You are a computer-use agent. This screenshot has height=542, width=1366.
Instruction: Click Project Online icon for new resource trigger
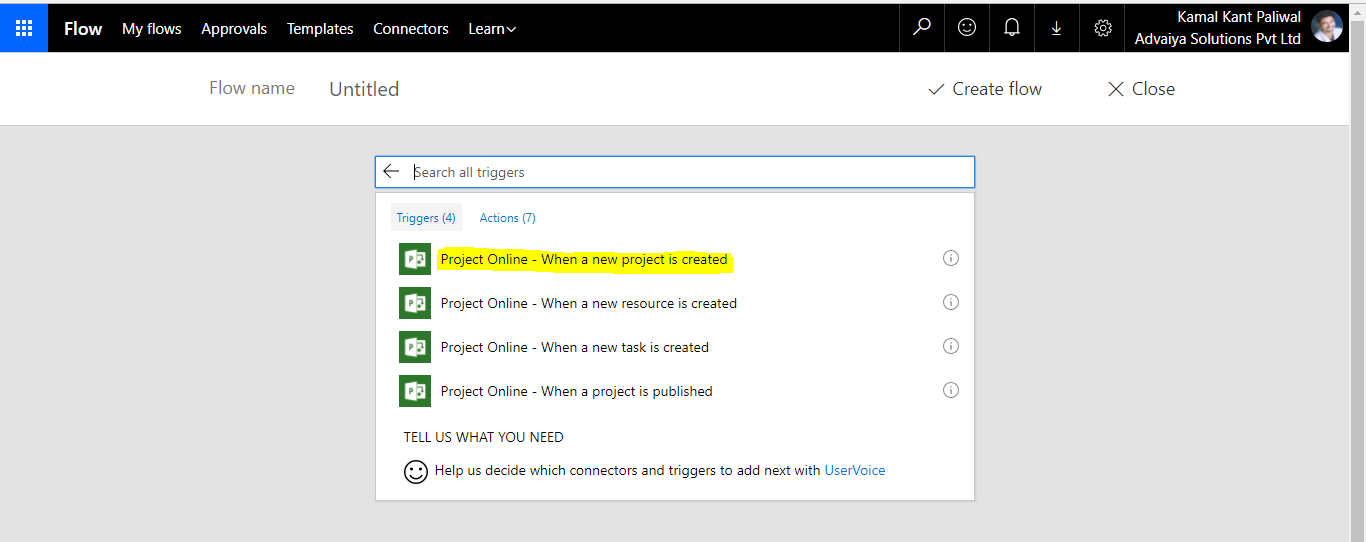point(415,303)
